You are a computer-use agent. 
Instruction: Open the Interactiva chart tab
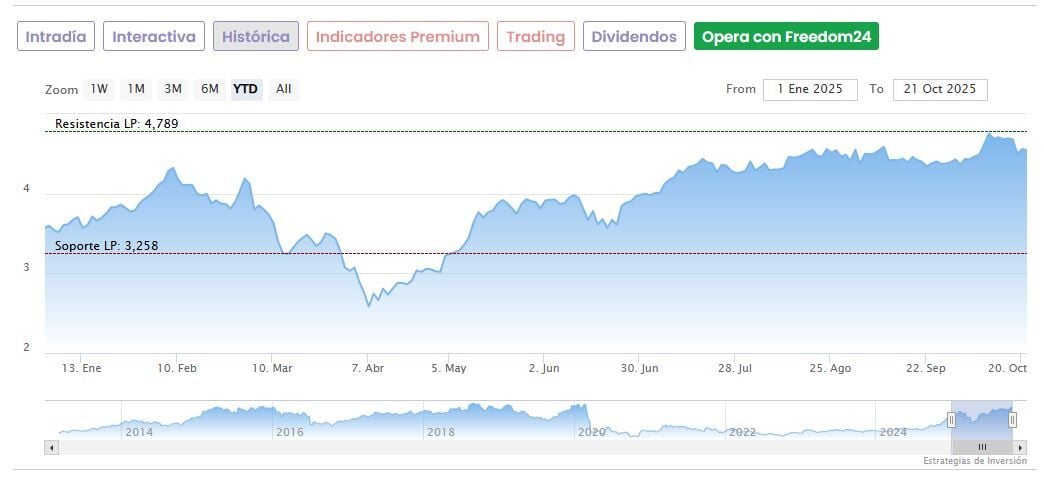click(154, 37)
